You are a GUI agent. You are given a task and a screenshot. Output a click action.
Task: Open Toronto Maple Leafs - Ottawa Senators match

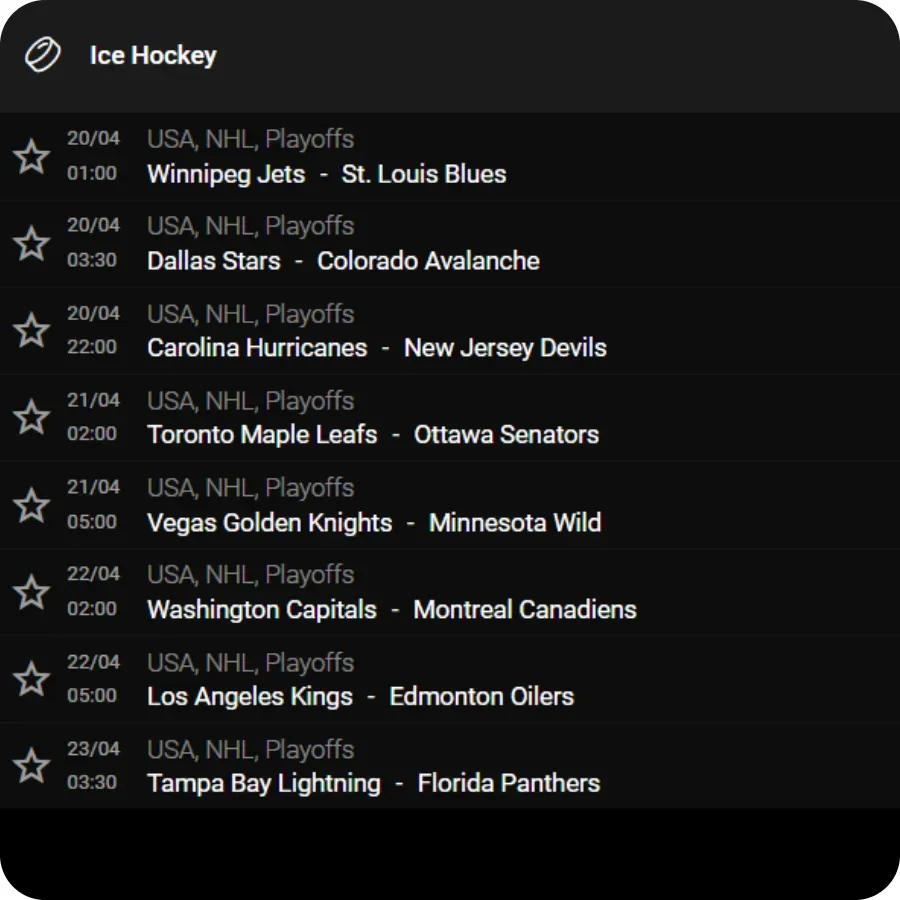450,417
